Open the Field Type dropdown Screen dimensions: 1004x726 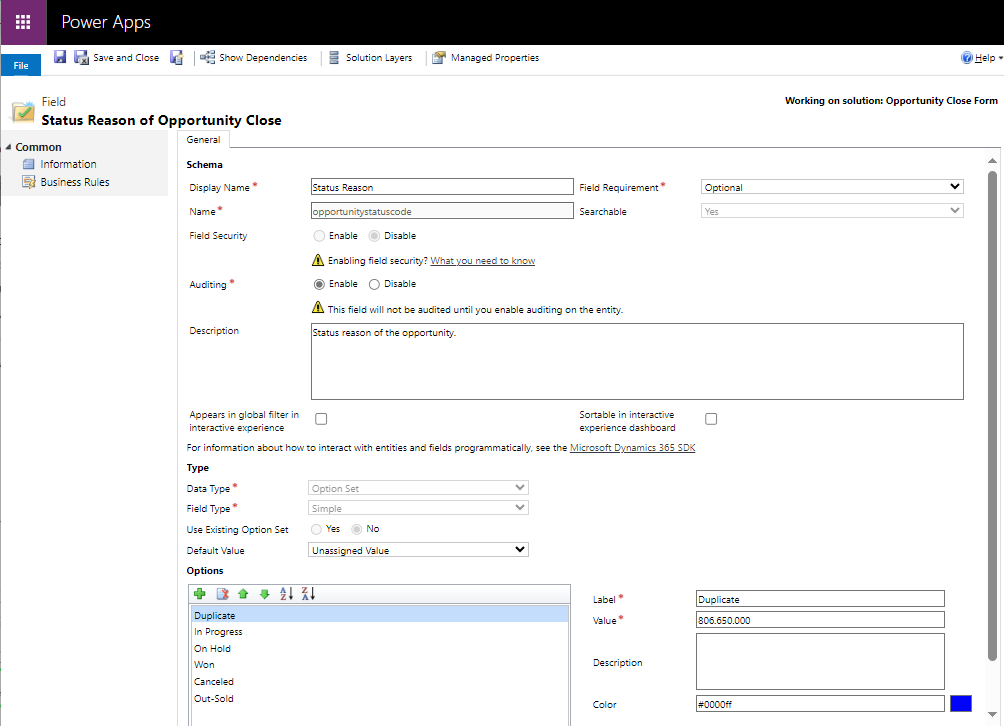click(418, 508)
